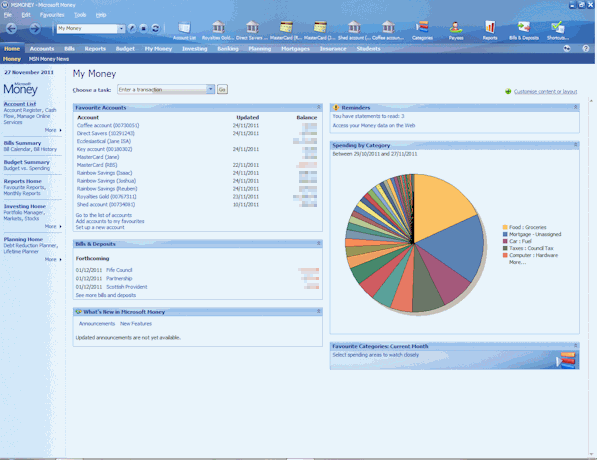Expand More under Planning Home

(x=53, y=259)
